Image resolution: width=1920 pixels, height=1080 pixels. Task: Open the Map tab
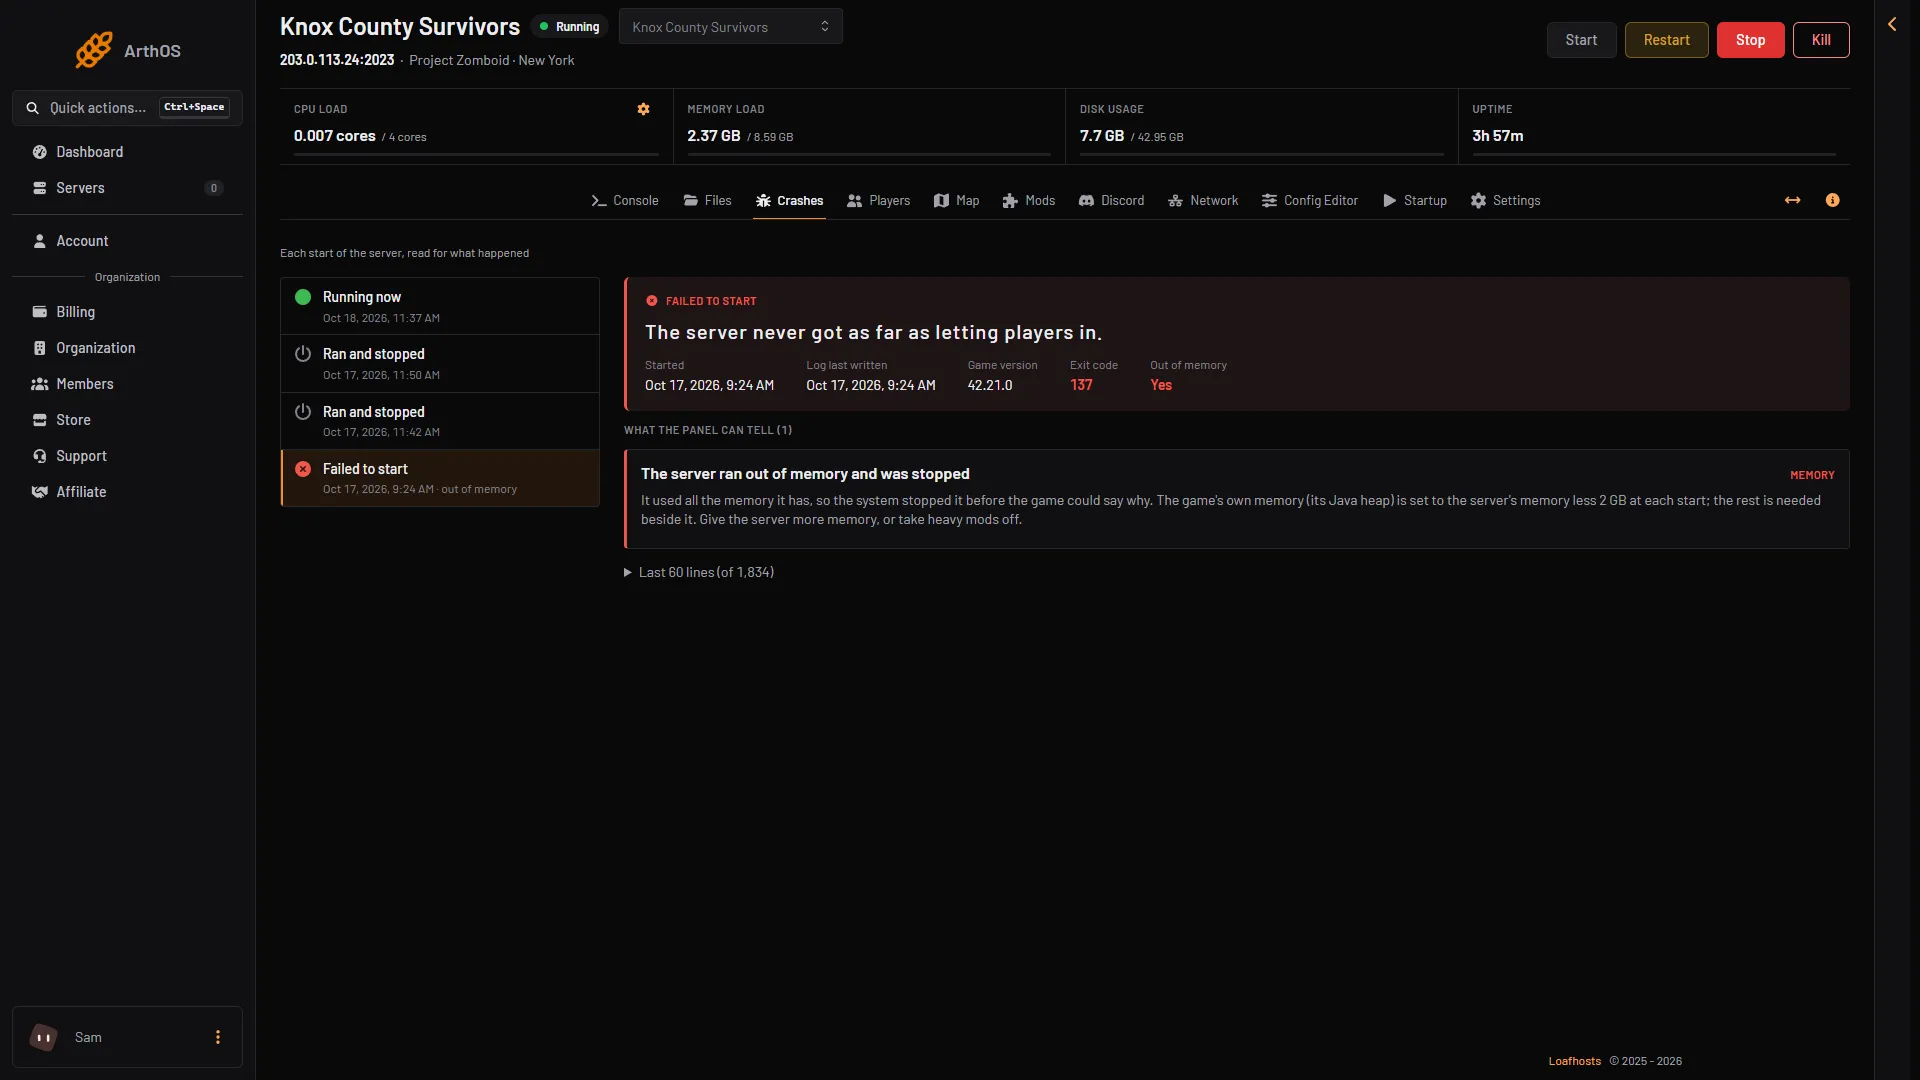pyautogui.click(x=957, y=201)
